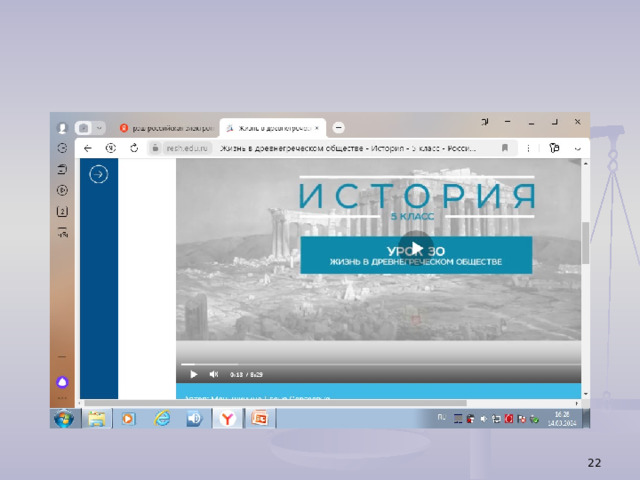This screenshot has height=480, width=640.
Task: Open the three-dot page options menu
Action: coord(528,148)
